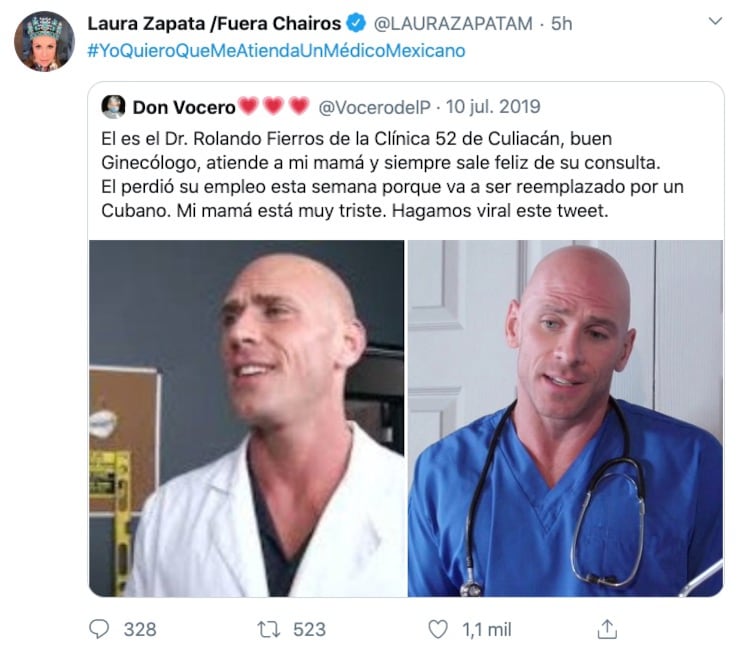The width and height of the screenshot is (741, 650).
Task: Open the 10 jul. 2019 timestamp
Action: point(493,107)
